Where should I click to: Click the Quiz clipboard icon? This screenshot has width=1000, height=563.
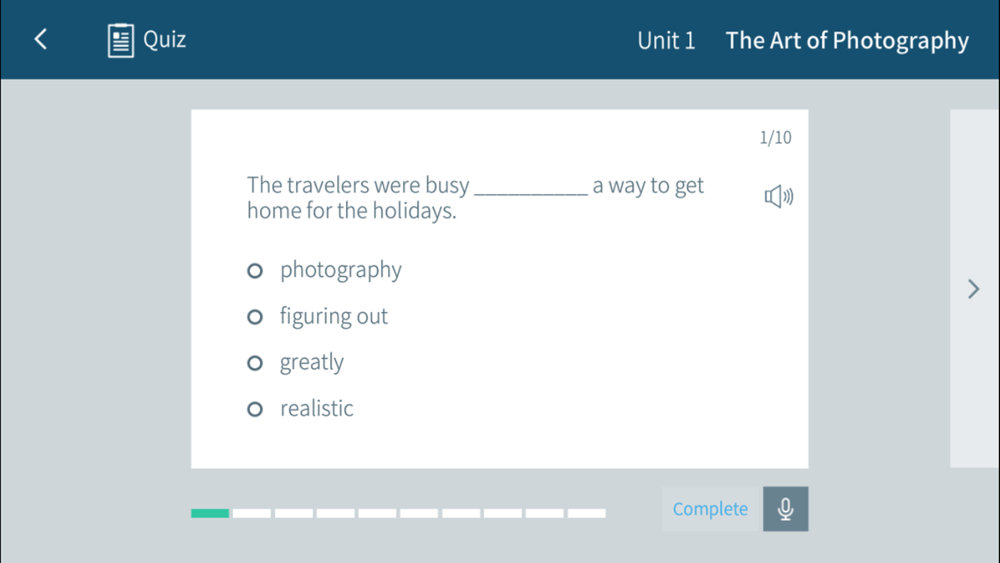tap(121, 40)
